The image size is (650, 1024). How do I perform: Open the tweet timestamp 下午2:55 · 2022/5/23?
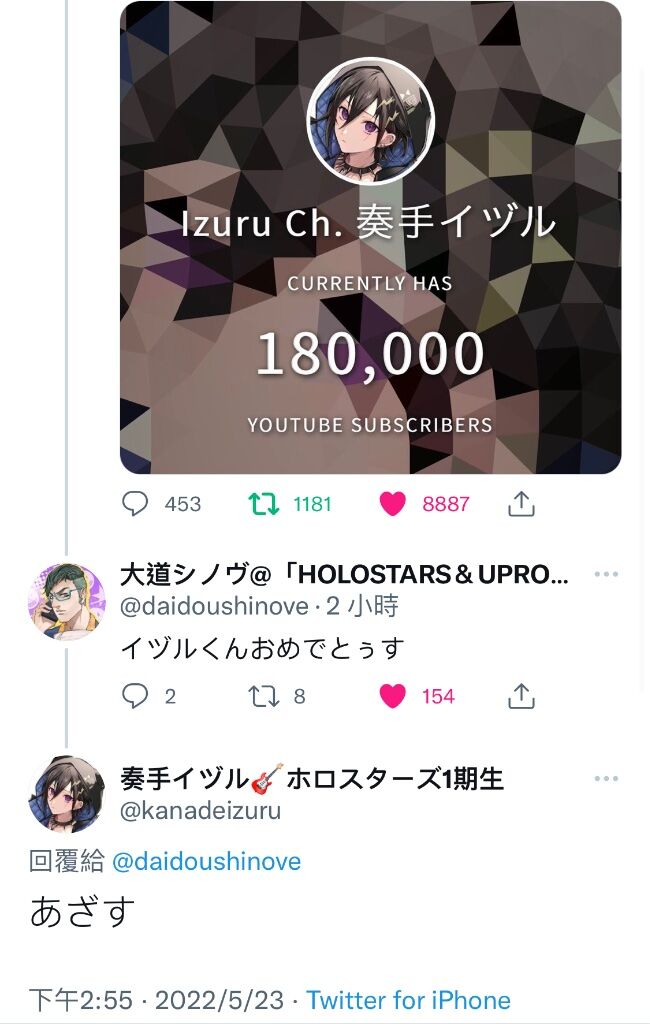[157, 1000]
